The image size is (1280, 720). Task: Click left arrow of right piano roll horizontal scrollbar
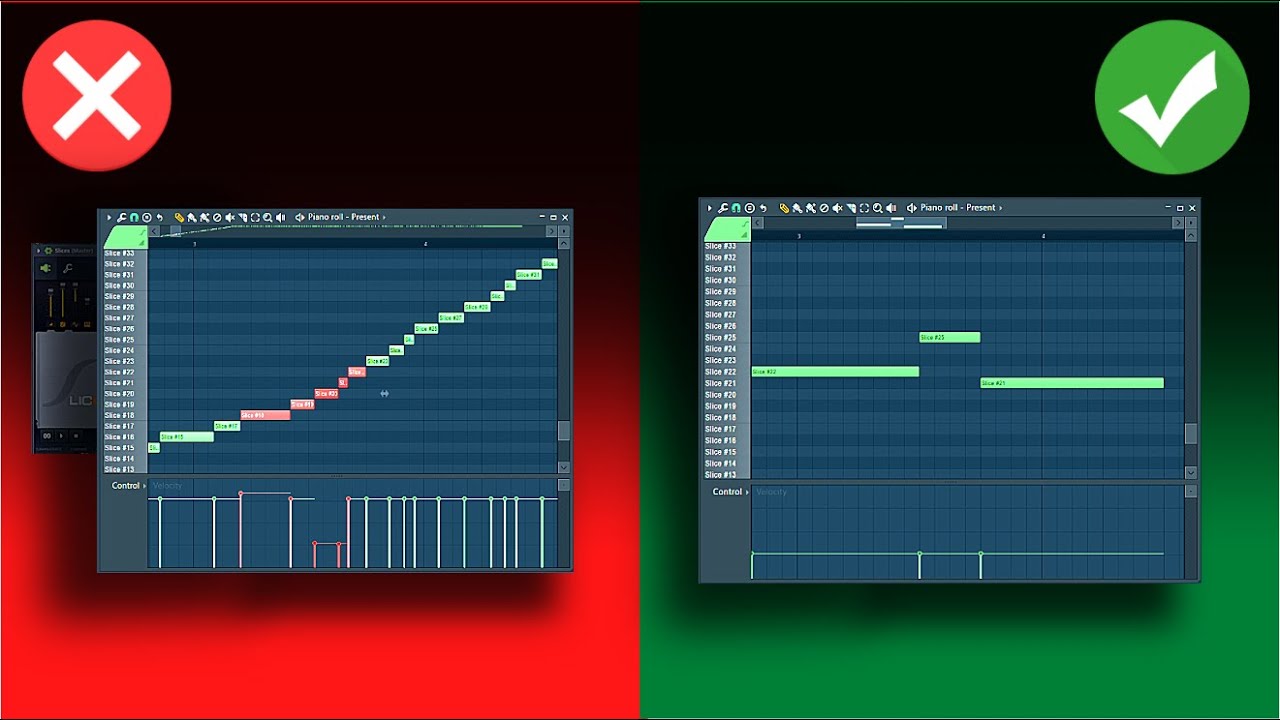758,223
